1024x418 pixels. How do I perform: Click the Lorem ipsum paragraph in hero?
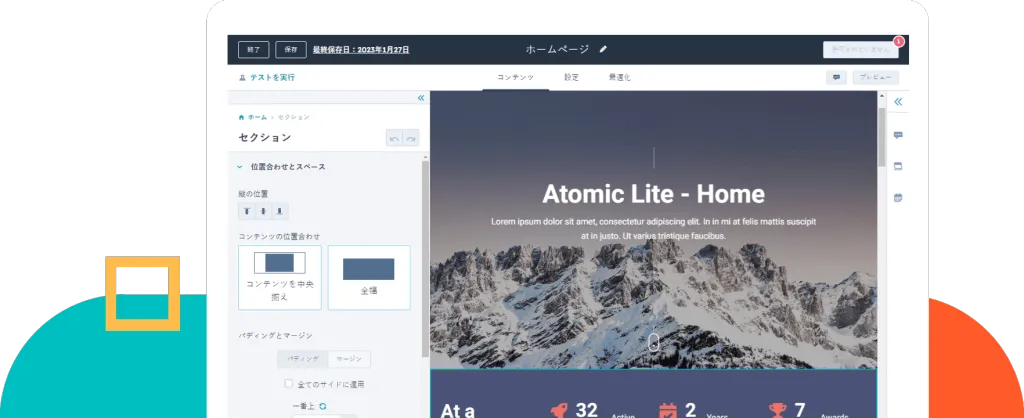pyautogui.click(x=654, y=229)
